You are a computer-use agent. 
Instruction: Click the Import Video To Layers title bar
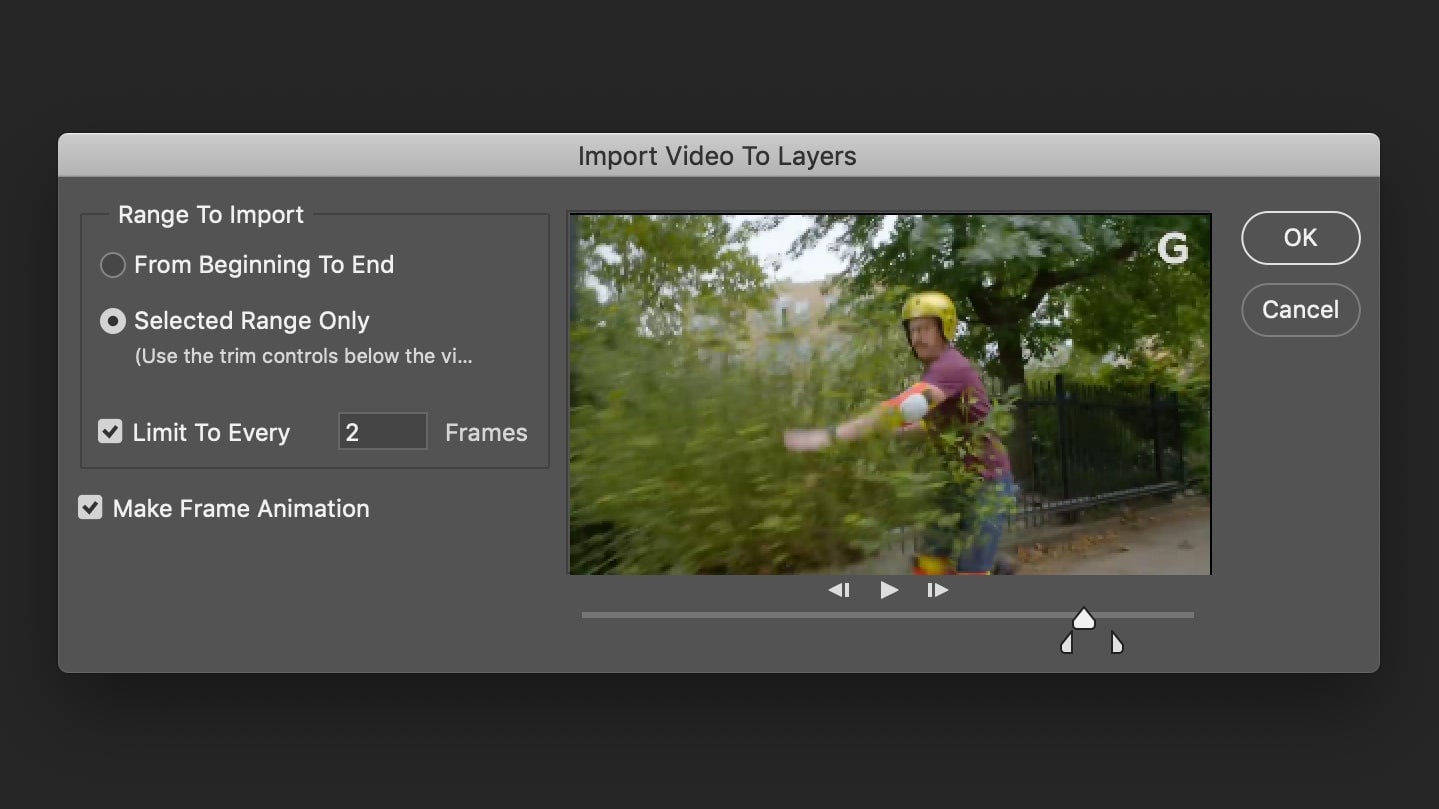716,155
